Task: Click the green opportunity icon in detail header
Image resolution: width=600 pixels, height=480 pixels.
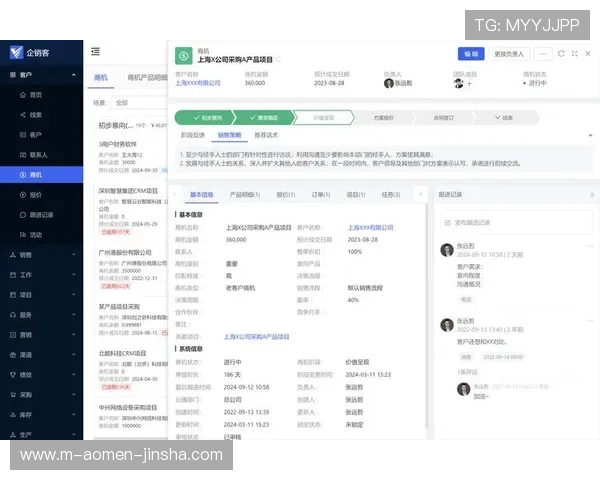Action: (x=184, y=56)
